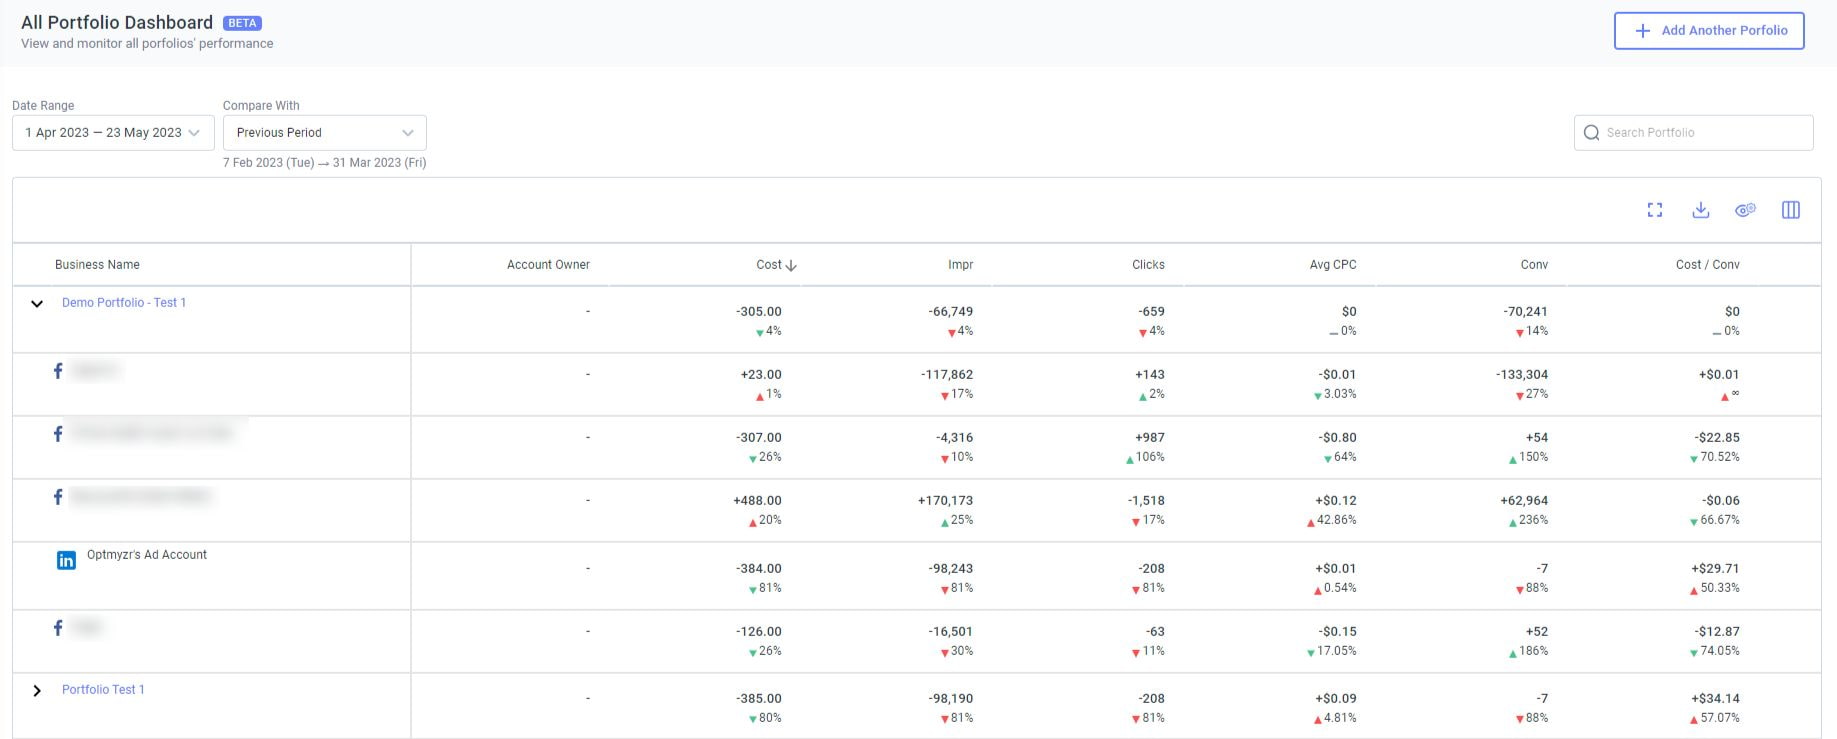The width and height of the screenshot is (1837, 739).
Task: Sort by Clicks column header
Action: [x=1148, y=265]
